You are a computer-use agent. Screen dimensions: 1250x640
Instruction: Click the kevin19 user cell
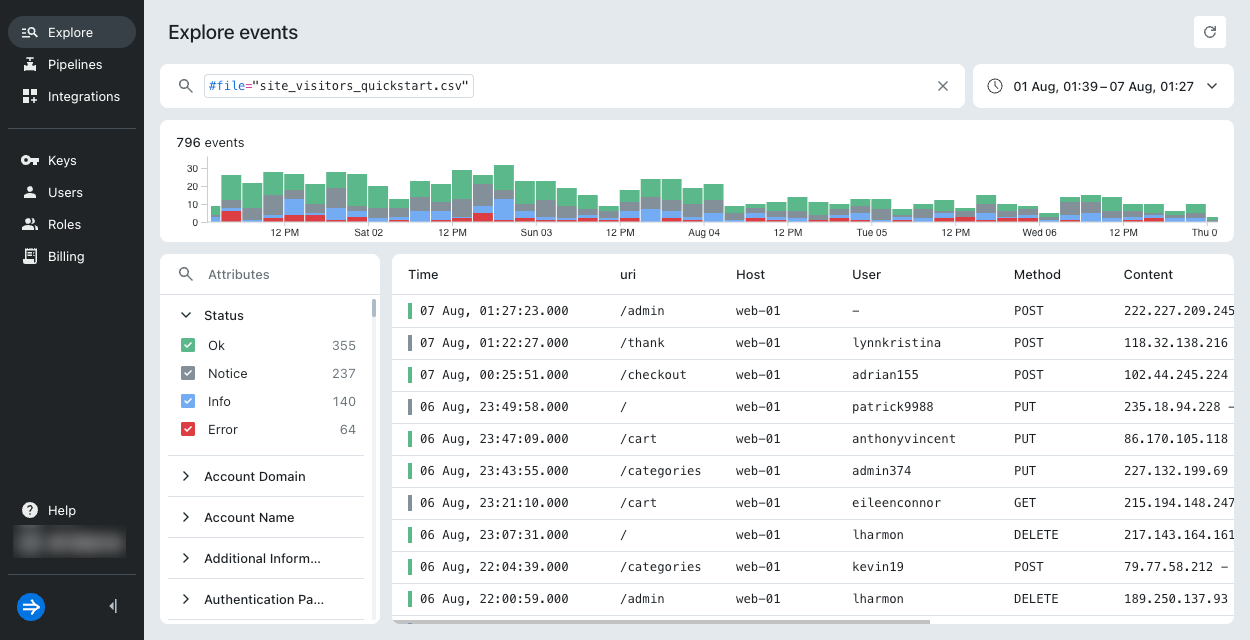(878, 567)
